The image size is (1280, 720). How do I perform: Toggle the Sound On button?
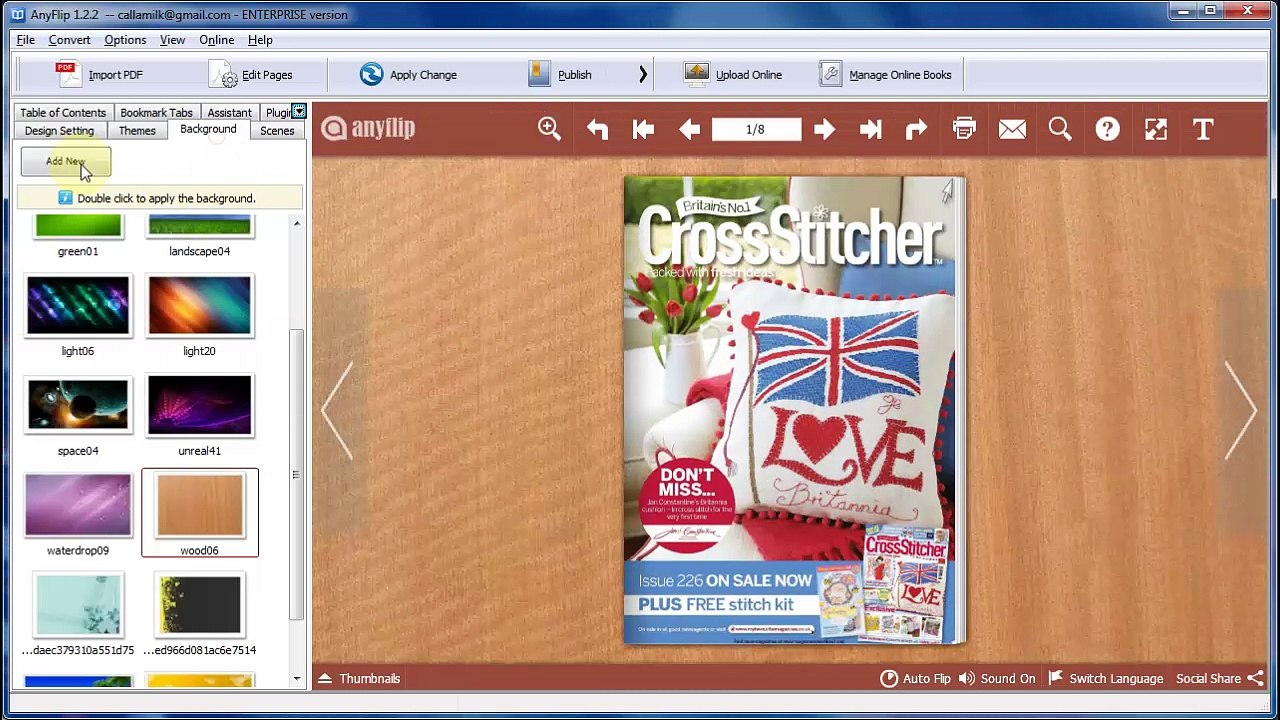(x=996, y=679)
